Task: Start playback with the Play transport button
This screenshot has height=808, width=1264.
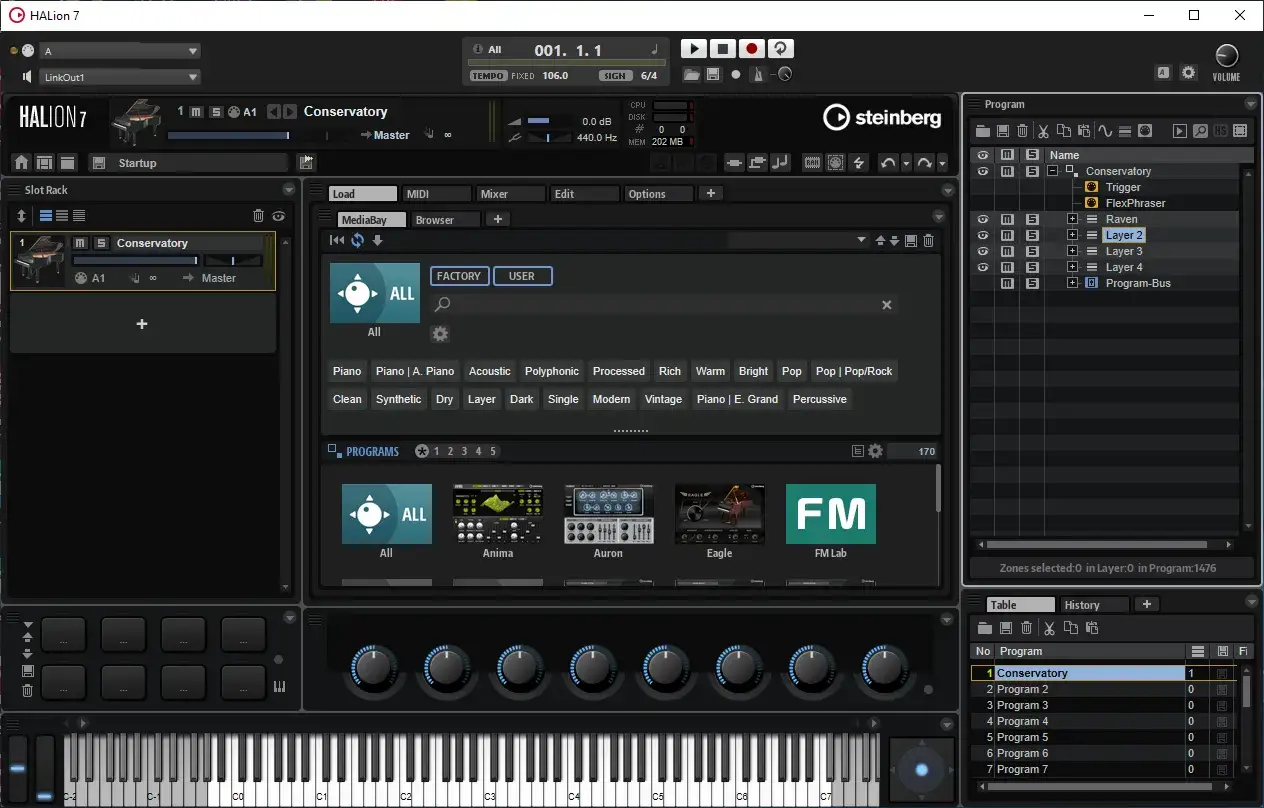Action: 692,48
